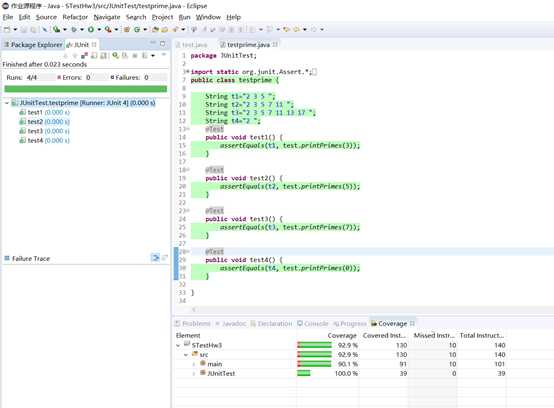Select test4 in the JUnit results

coord(45,140)
